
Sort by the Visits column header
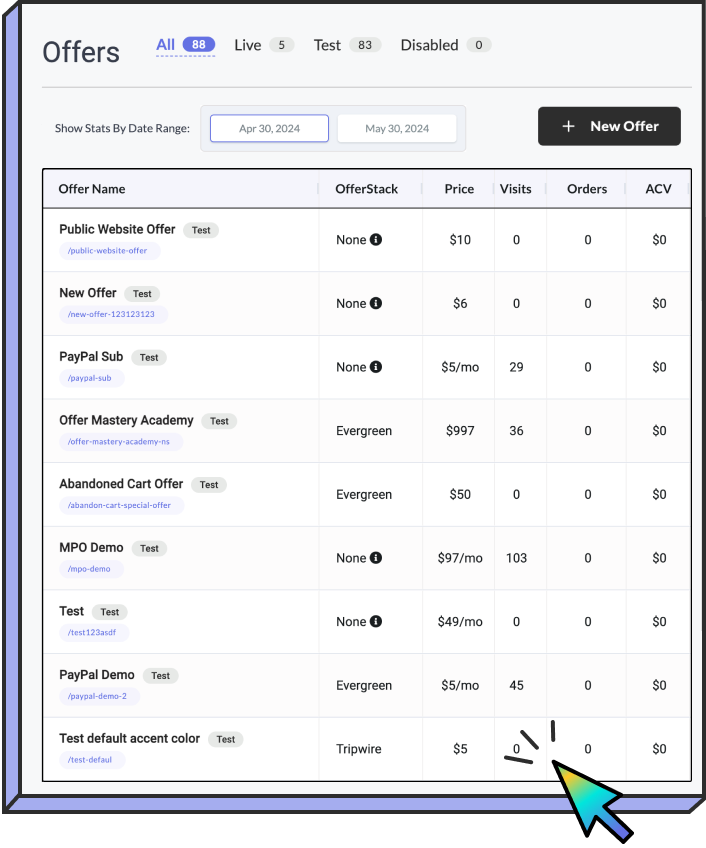516,189
